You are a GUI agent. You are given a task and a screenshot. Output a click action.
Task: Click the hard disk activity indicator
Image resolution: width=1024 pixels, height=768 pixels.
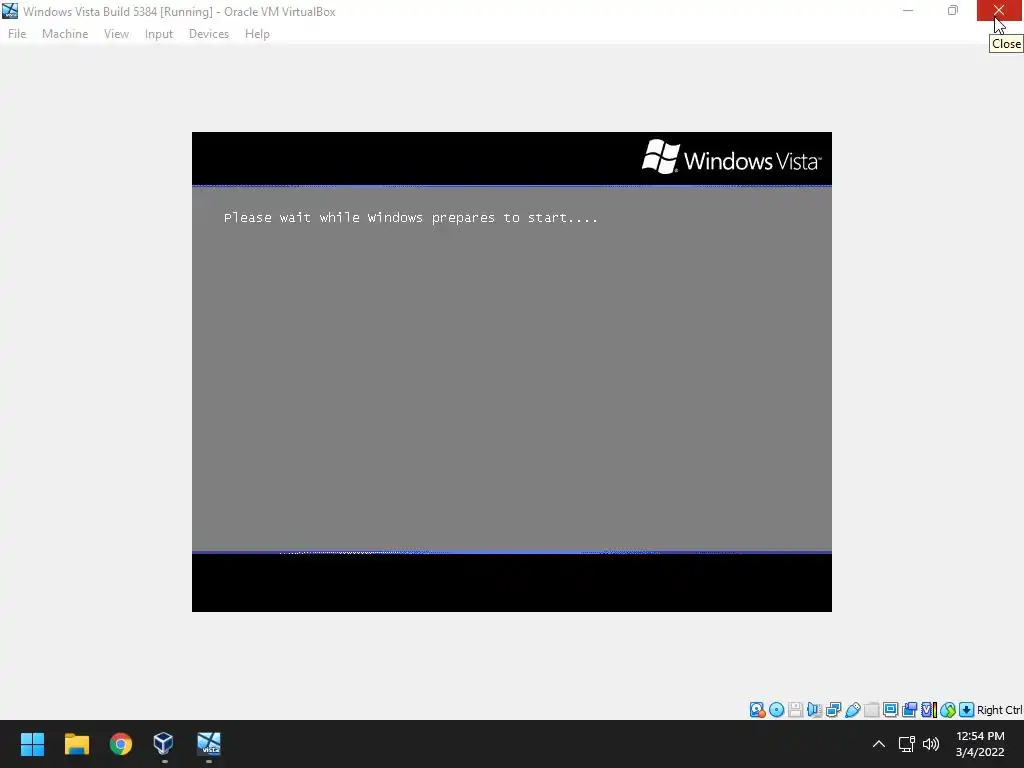click(758, 710)
